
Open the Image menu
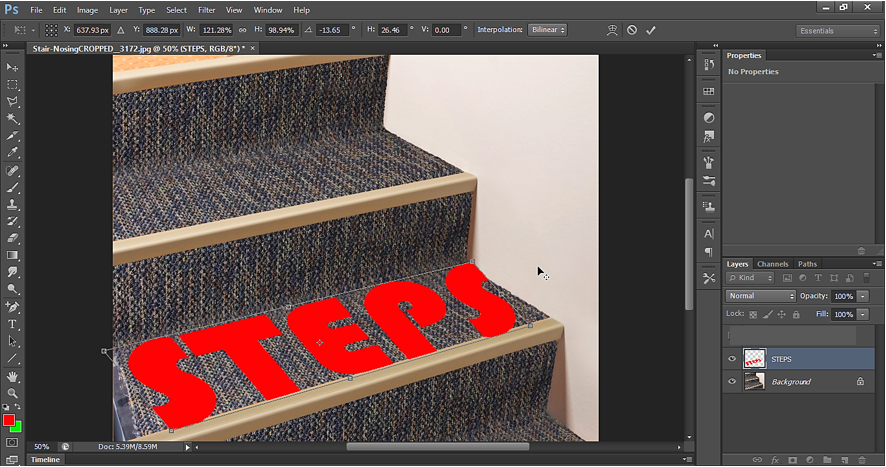tap(87, 10)
